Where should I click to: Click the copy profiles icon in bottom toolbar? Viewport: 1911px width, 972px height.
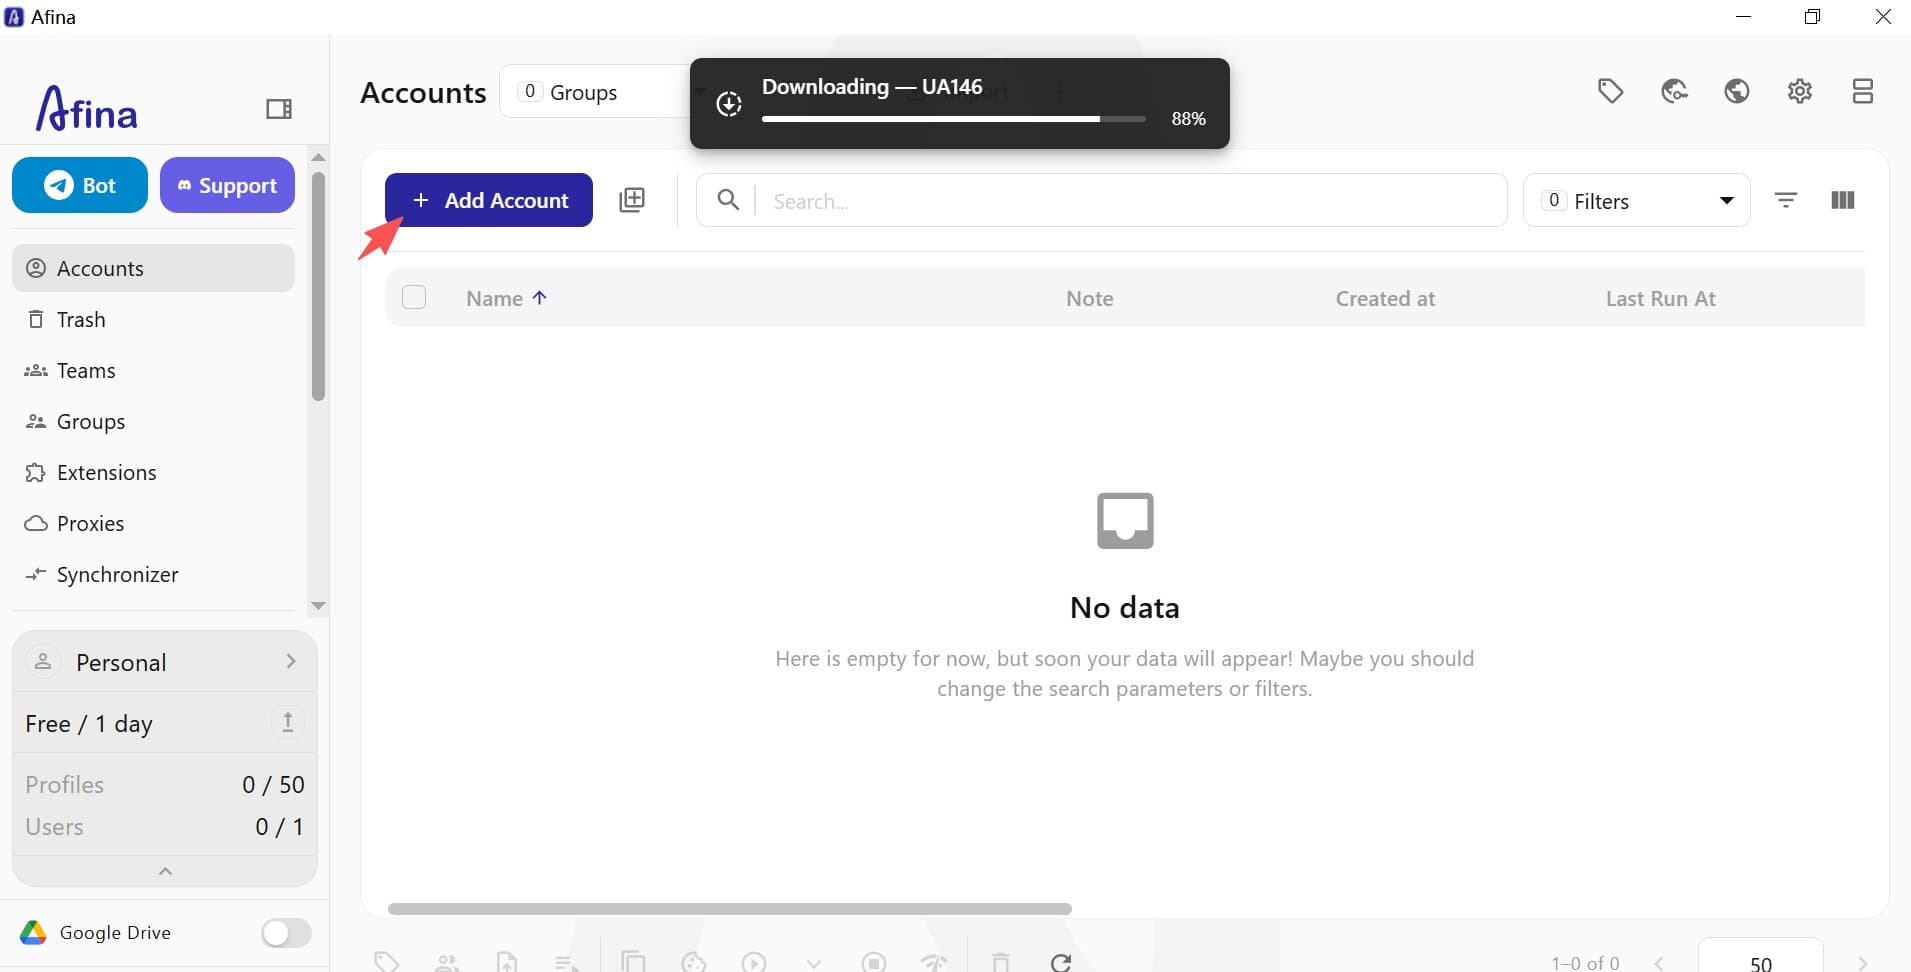pyautogui.click(x=633, y=962)
